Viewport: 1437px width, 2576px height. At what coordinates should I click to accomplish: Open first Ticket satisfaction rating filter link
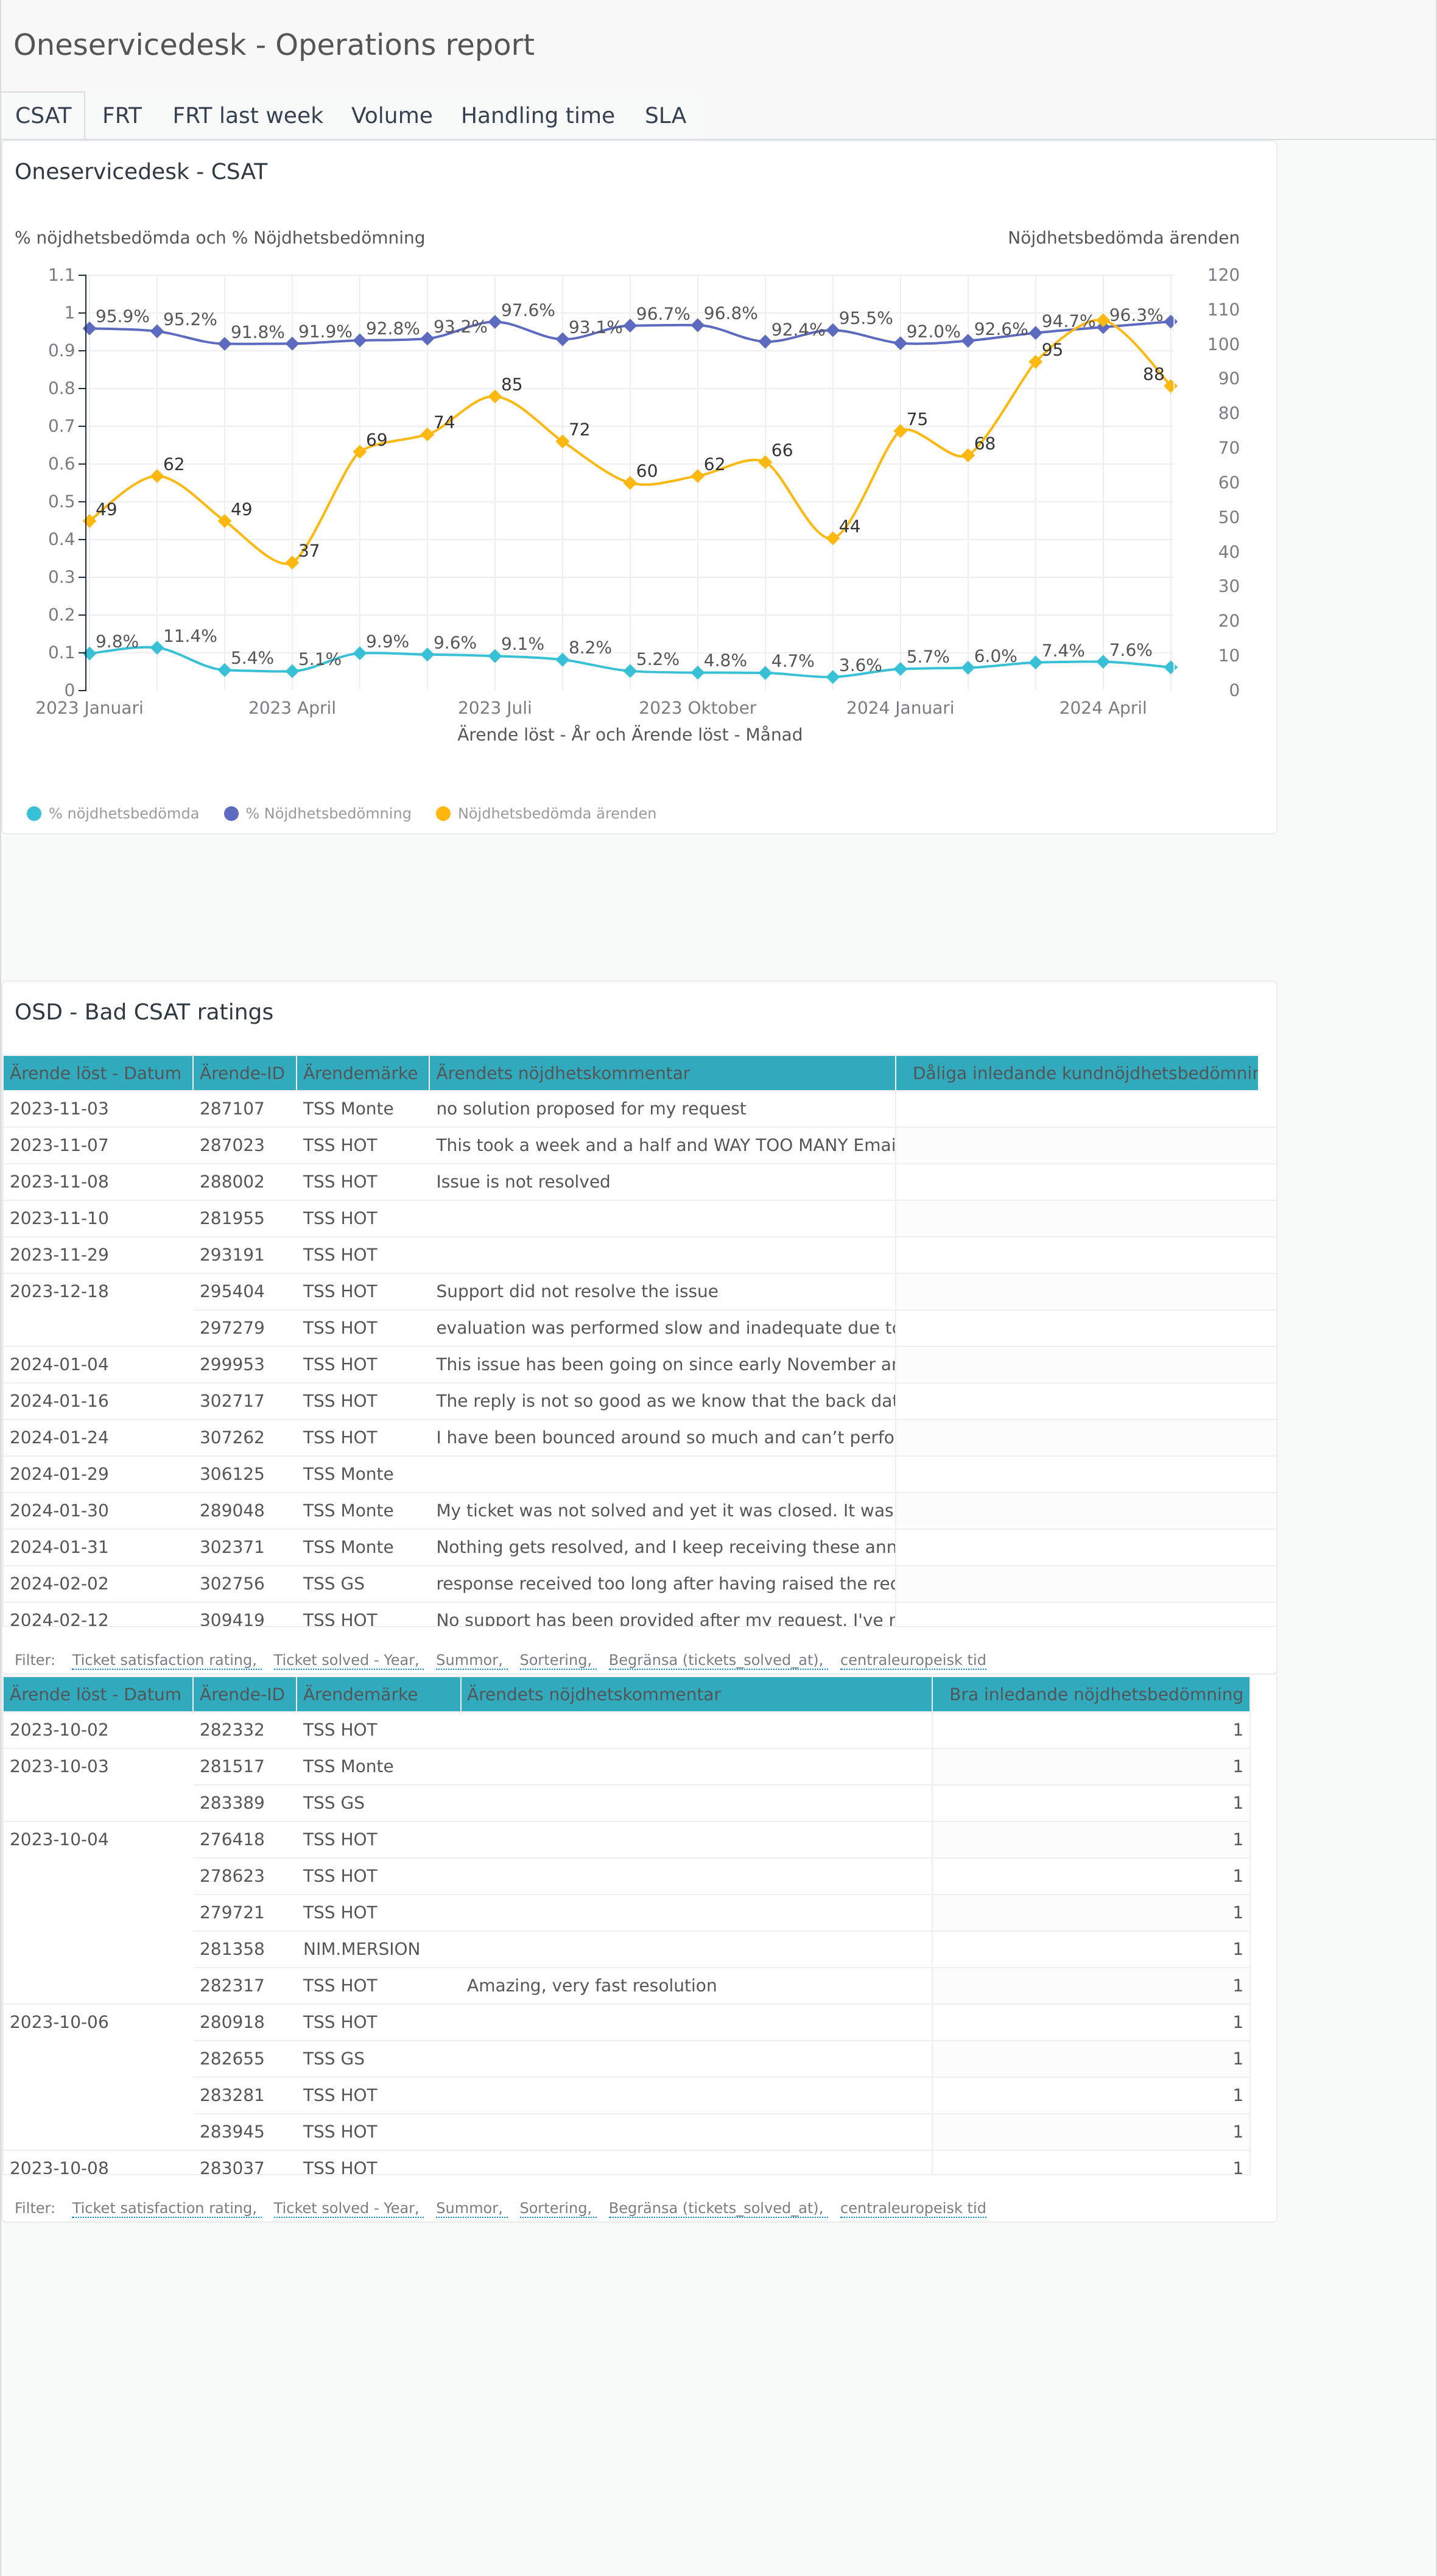click(166, 1660)
